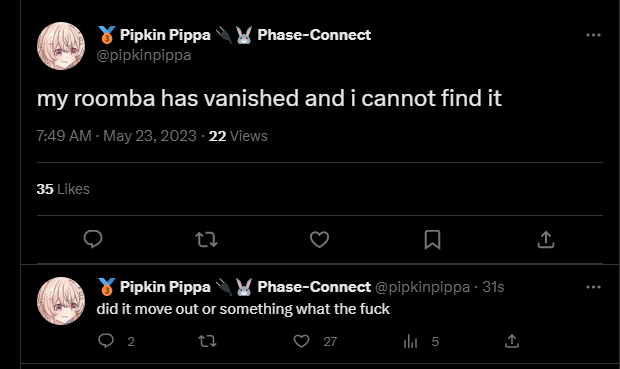Screen dimensions: 620x369
Task: Share the main tweet via share icon
Action: pyautogui.click(x=546, y=239)
